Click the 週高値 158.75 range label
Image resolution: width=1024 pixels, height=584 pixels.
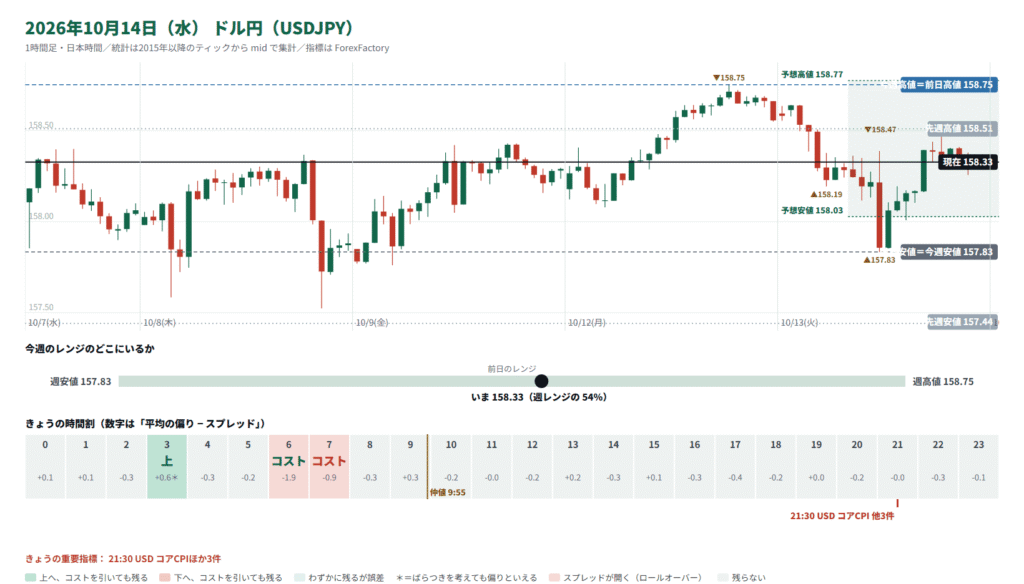943,381
